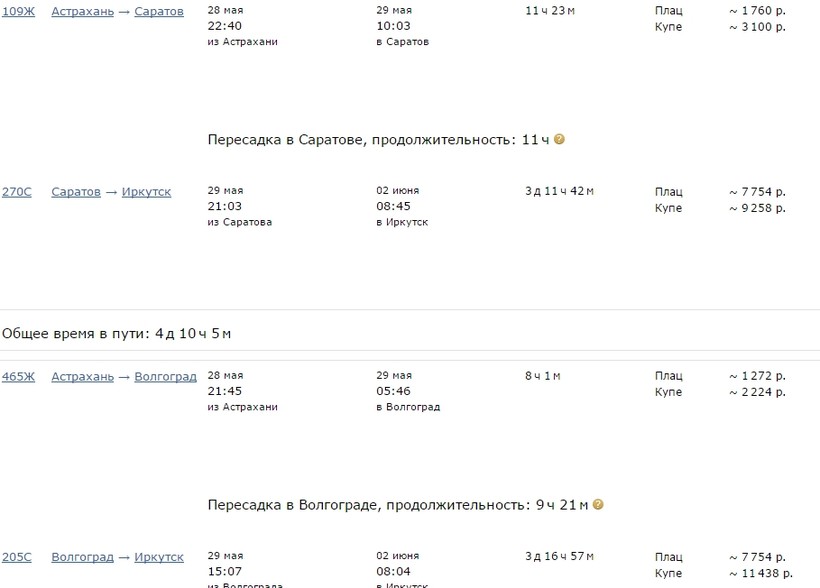Click Саратов origin link for train 270С
Image resolution: width=820 pixels, height=588 pixels.
point(76,192)
